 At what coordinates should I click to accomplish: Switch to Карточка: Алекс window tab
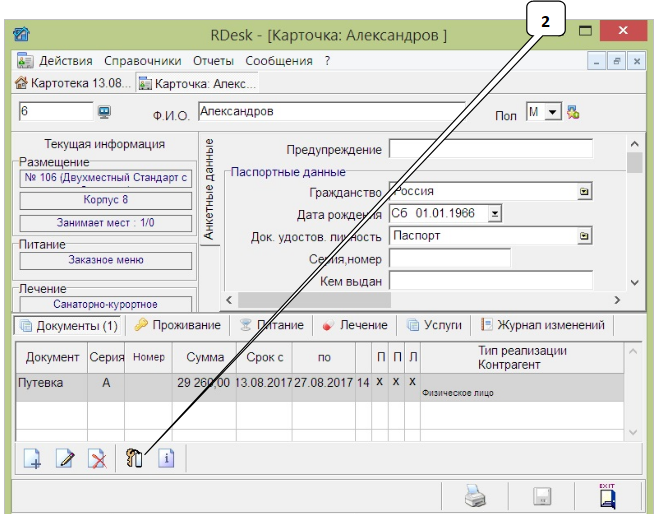click(x=197, y=83)
